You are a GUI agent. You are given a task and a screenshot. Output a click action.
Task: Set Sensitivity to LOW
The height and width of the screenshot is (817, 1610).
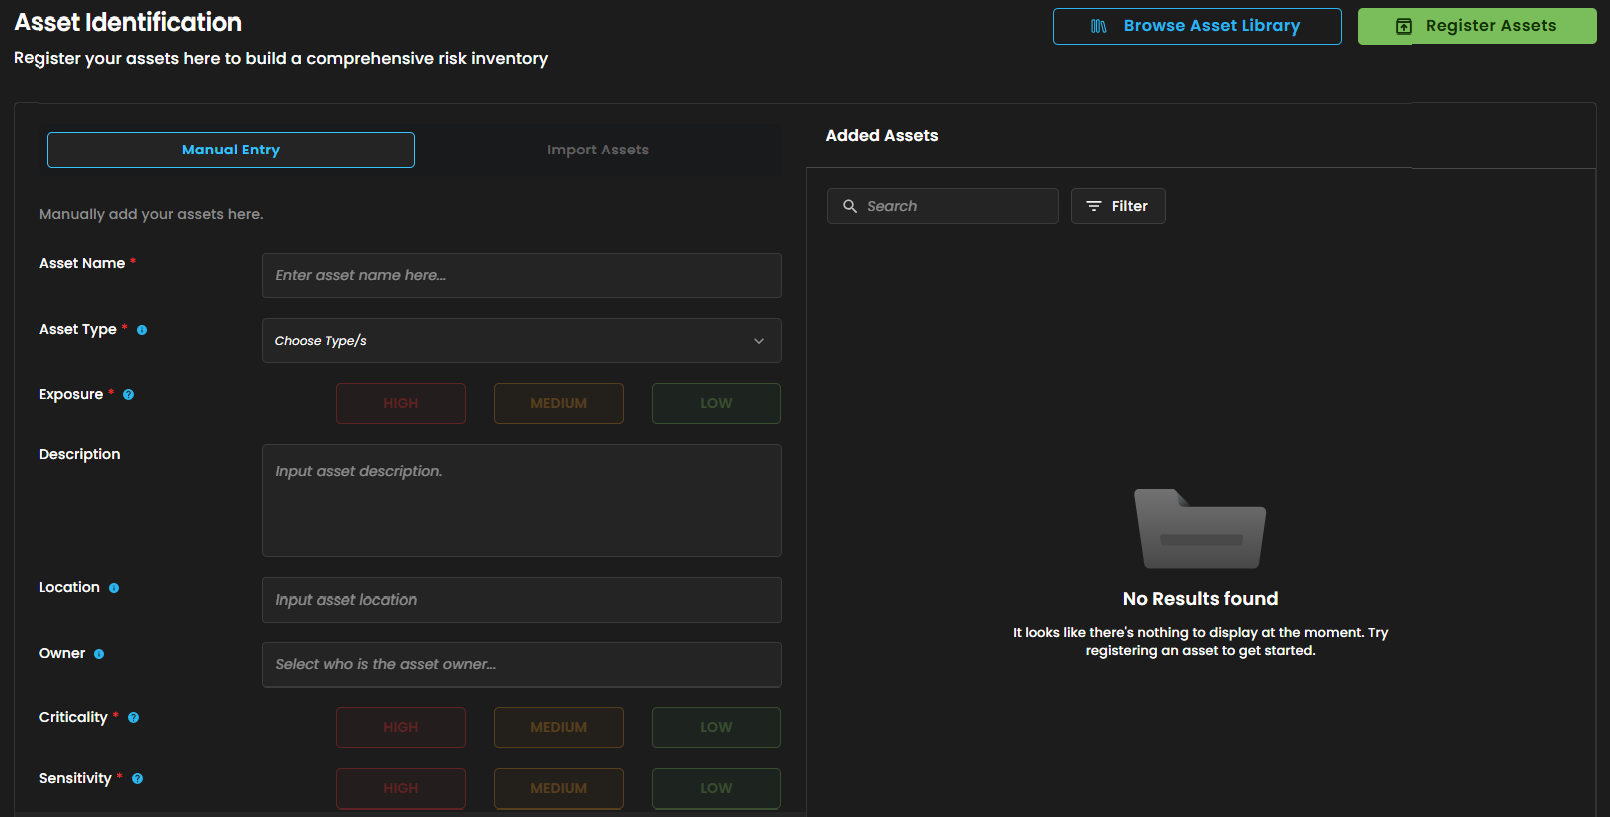[x=716, y=788]
